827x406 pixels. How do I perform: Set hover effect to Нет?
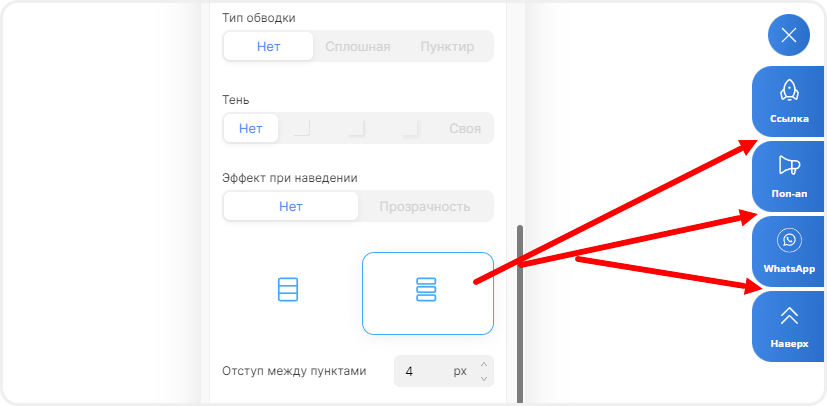click(x=291, y=206)
